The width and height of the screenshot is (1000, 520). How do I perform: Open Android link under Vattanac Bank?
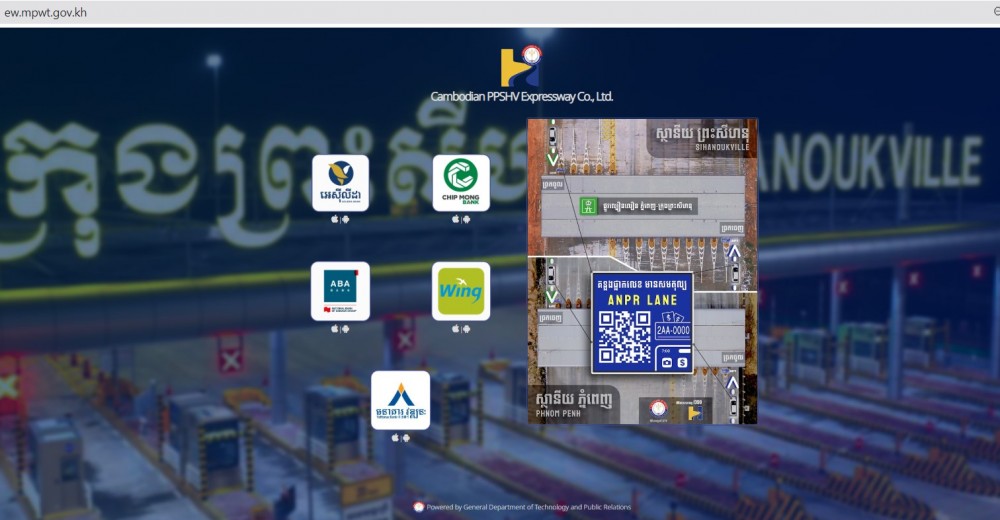coord(406,438)
